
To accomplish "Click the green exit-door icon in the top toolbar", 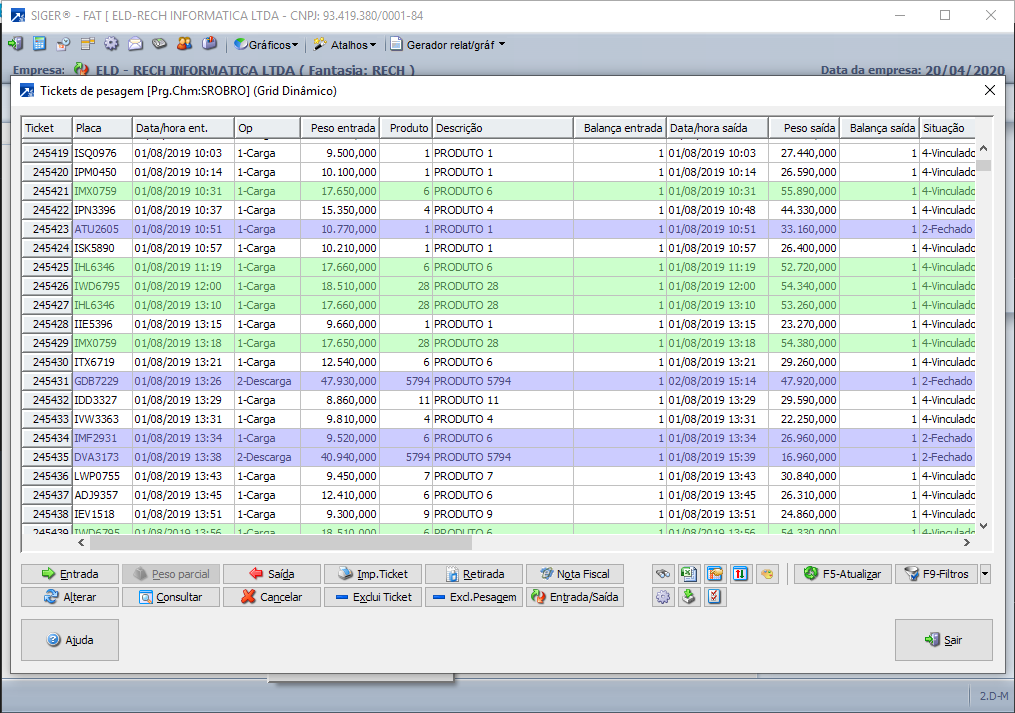I will (15, 44).
